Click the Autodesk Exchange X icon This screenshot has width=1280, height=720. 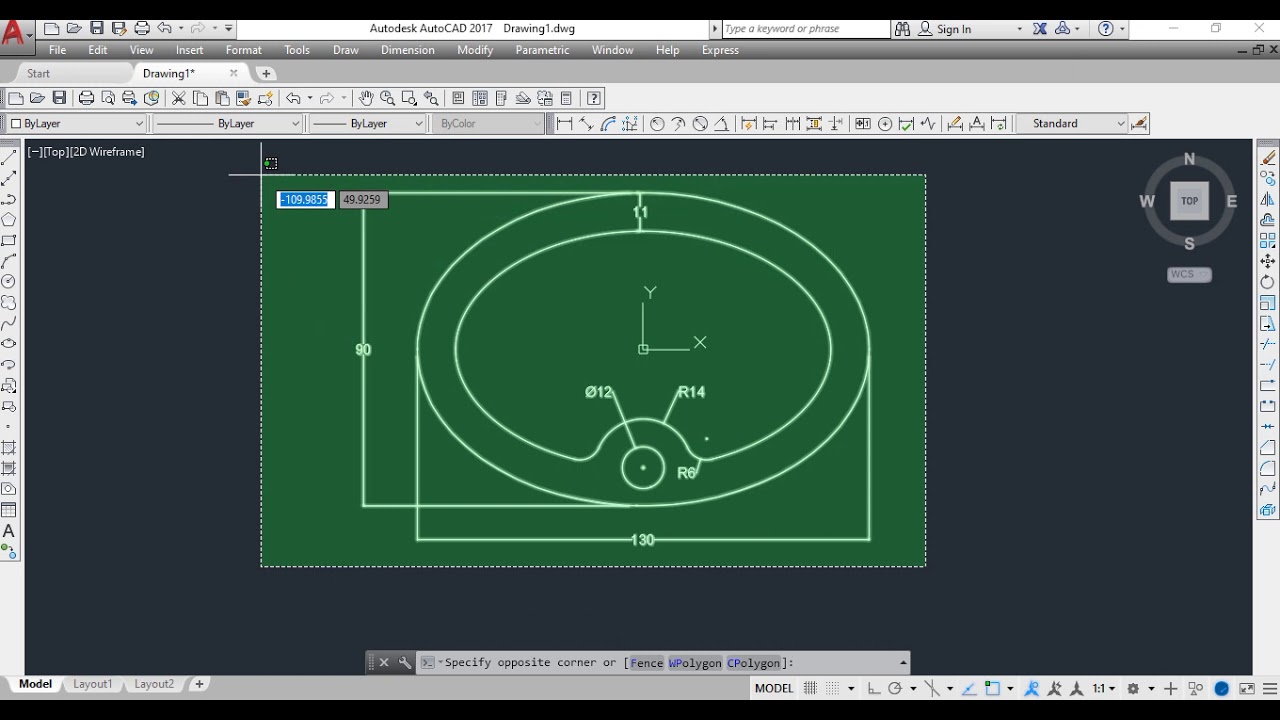[x=1040, y=29]
